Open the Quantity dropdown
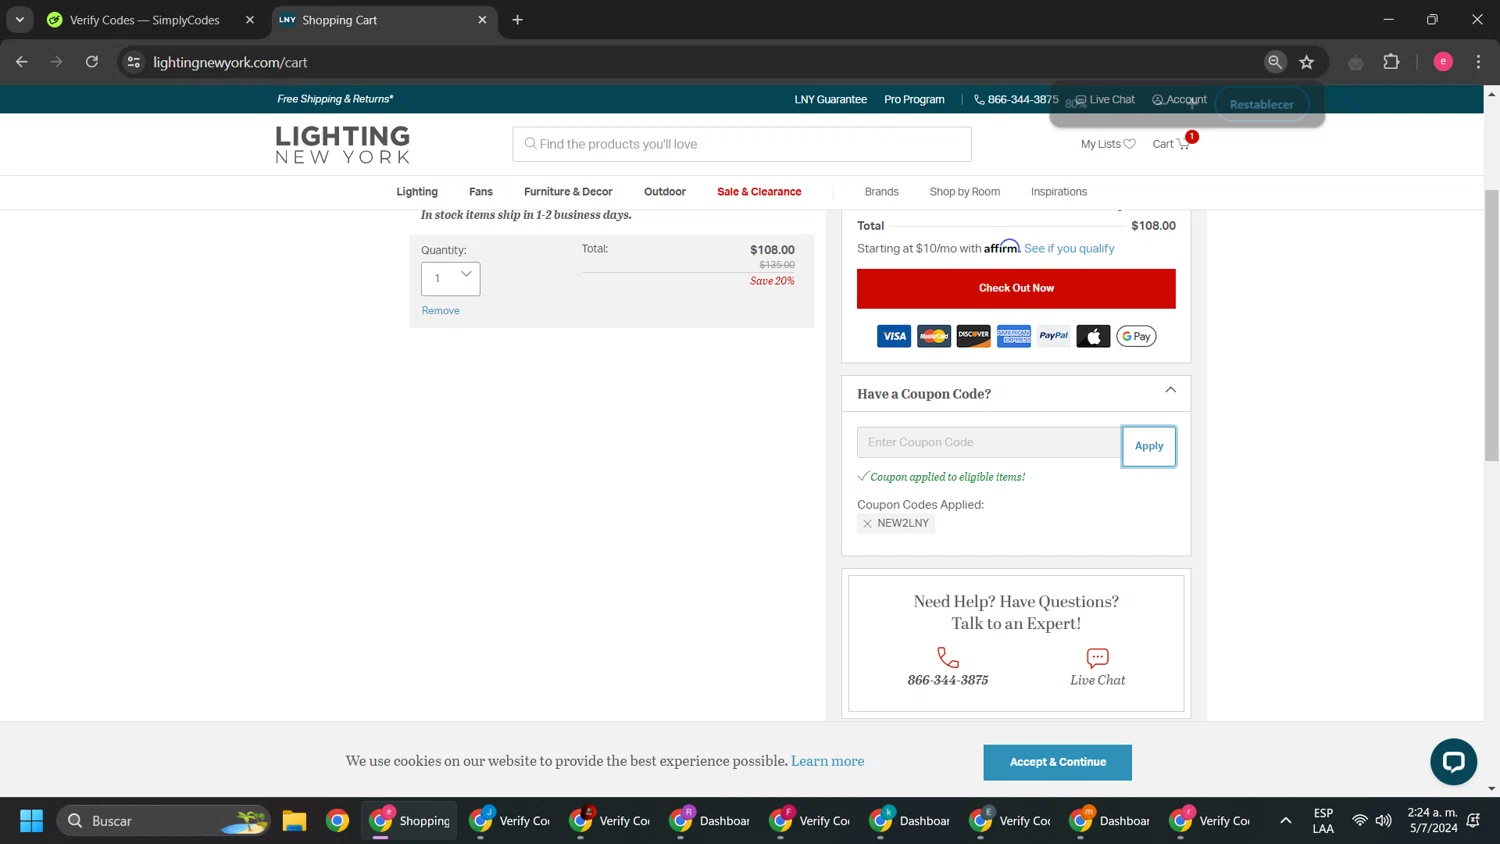This screenshot has height=844, width=1500. 450,279
